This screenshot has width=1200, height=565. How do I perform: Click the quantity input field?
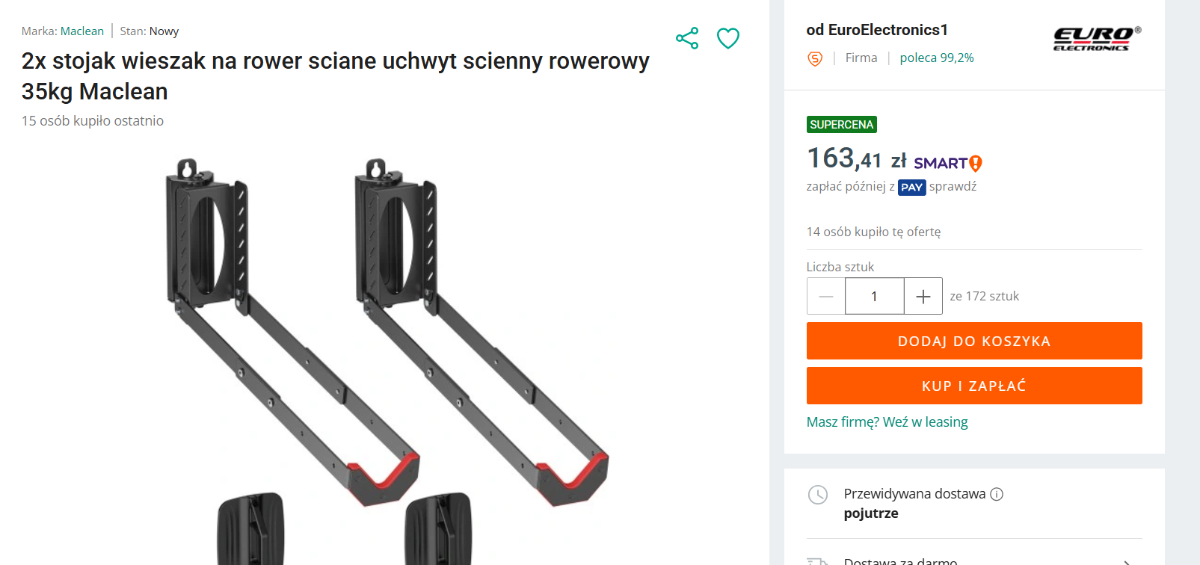coord(874,296)
